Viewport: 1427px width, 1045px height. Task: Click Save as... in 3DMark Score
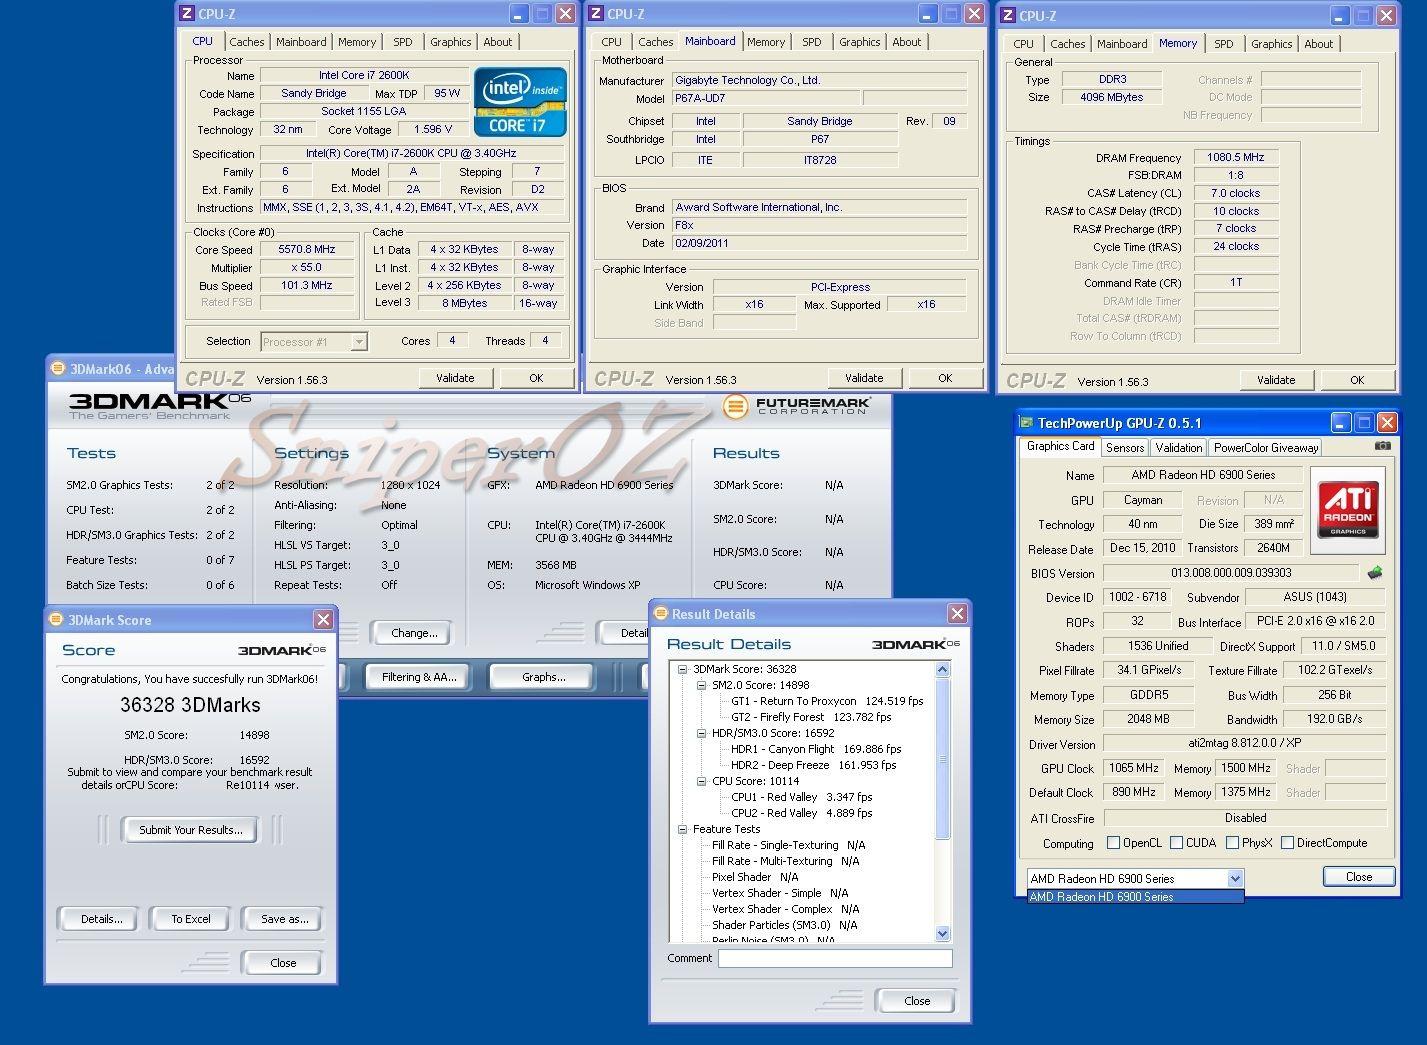[x=284, y=919]
